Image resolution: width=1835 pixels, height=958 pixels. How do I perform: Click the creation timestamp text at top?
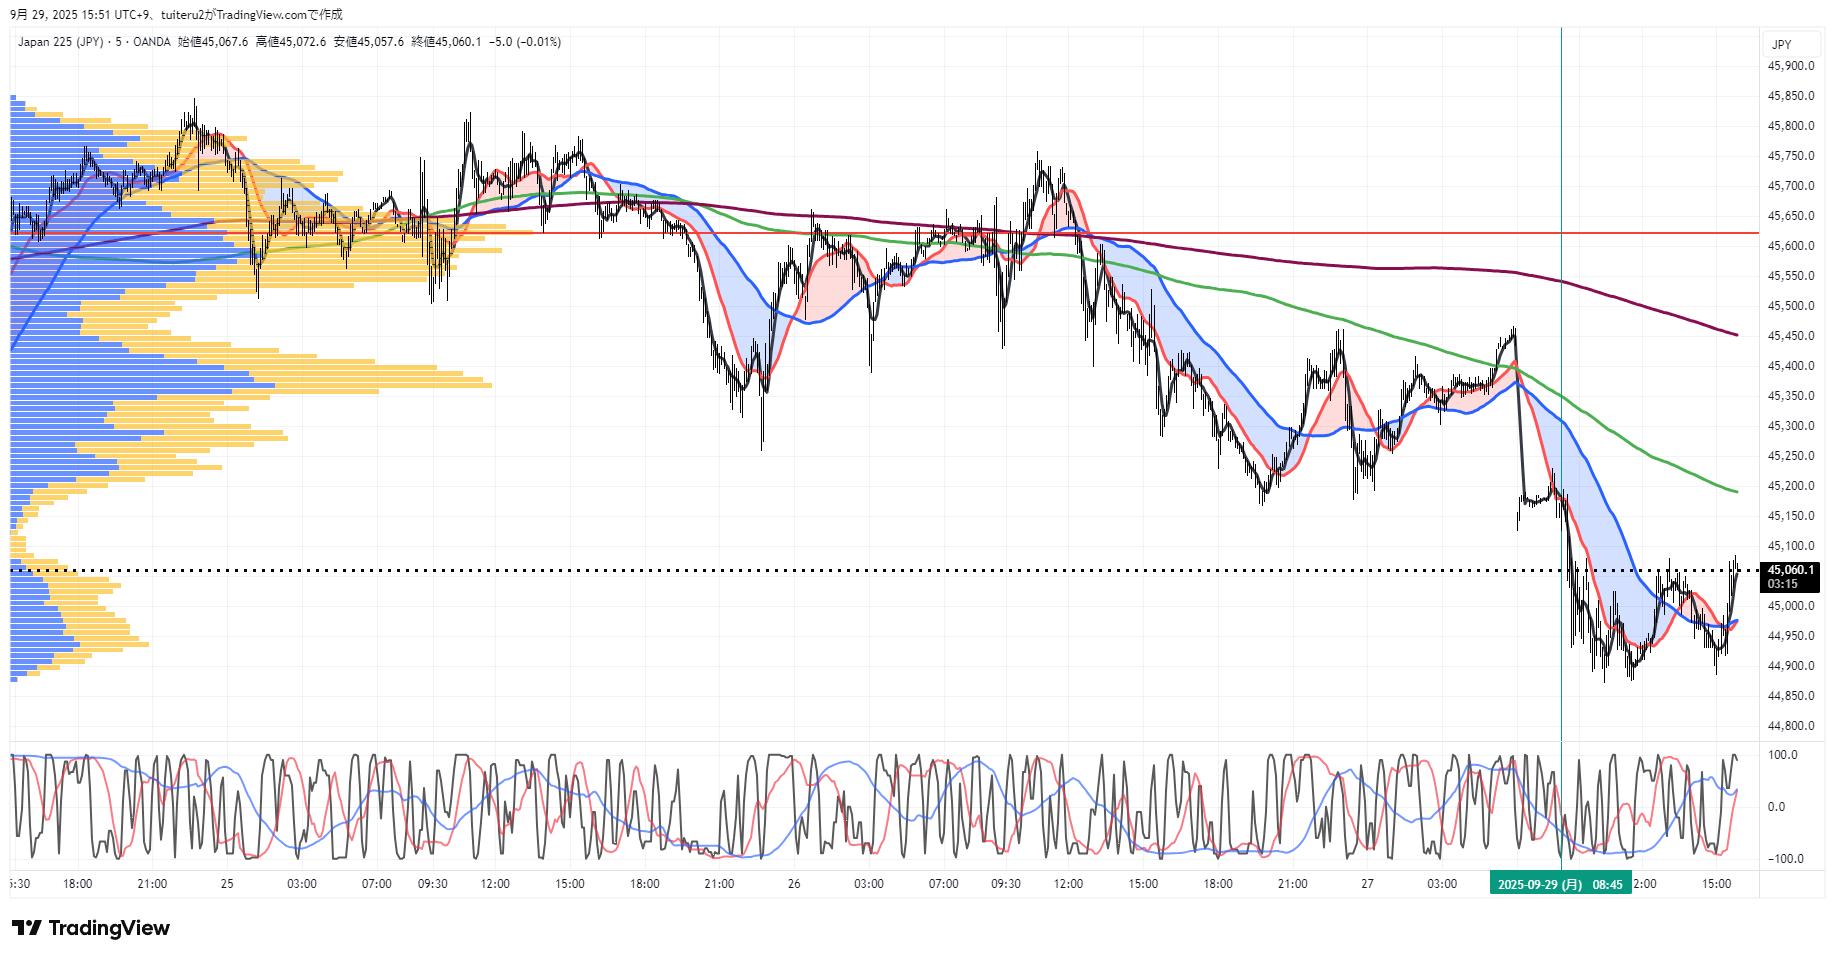point(176,15)
